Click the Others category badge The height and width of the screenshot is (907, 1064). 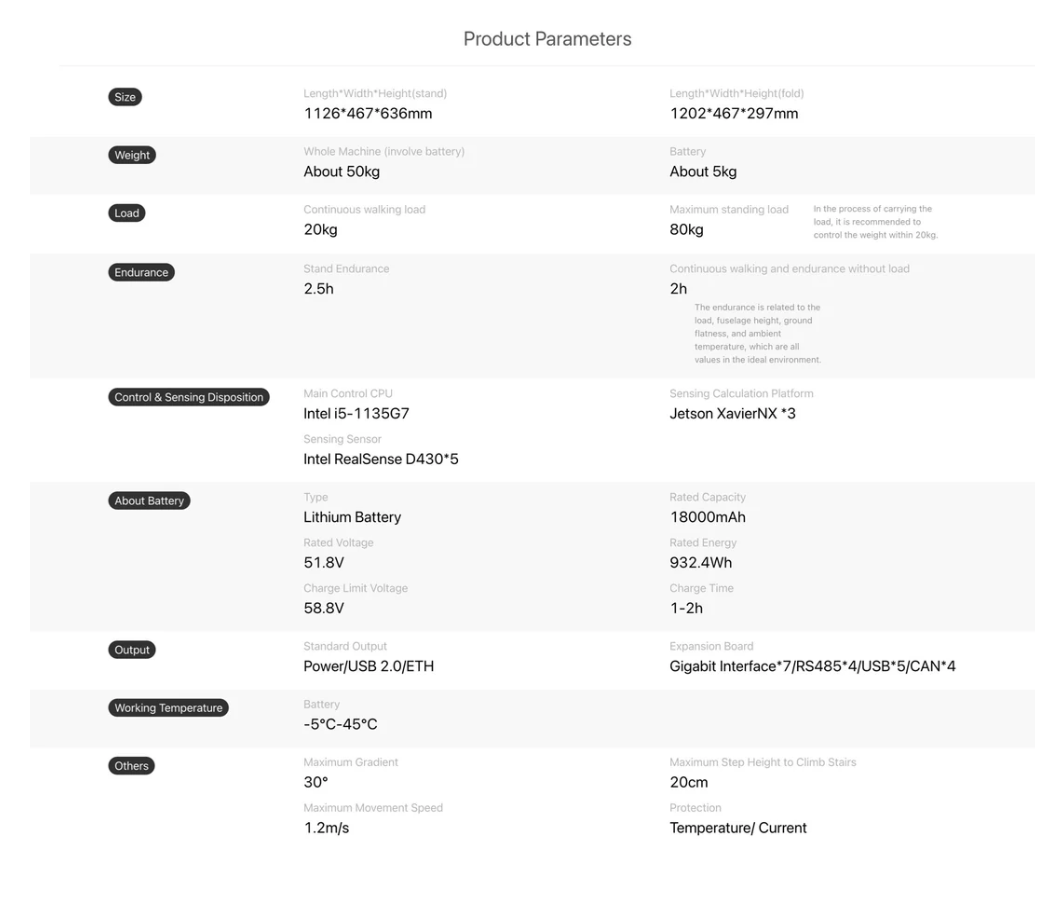[131, 766]
